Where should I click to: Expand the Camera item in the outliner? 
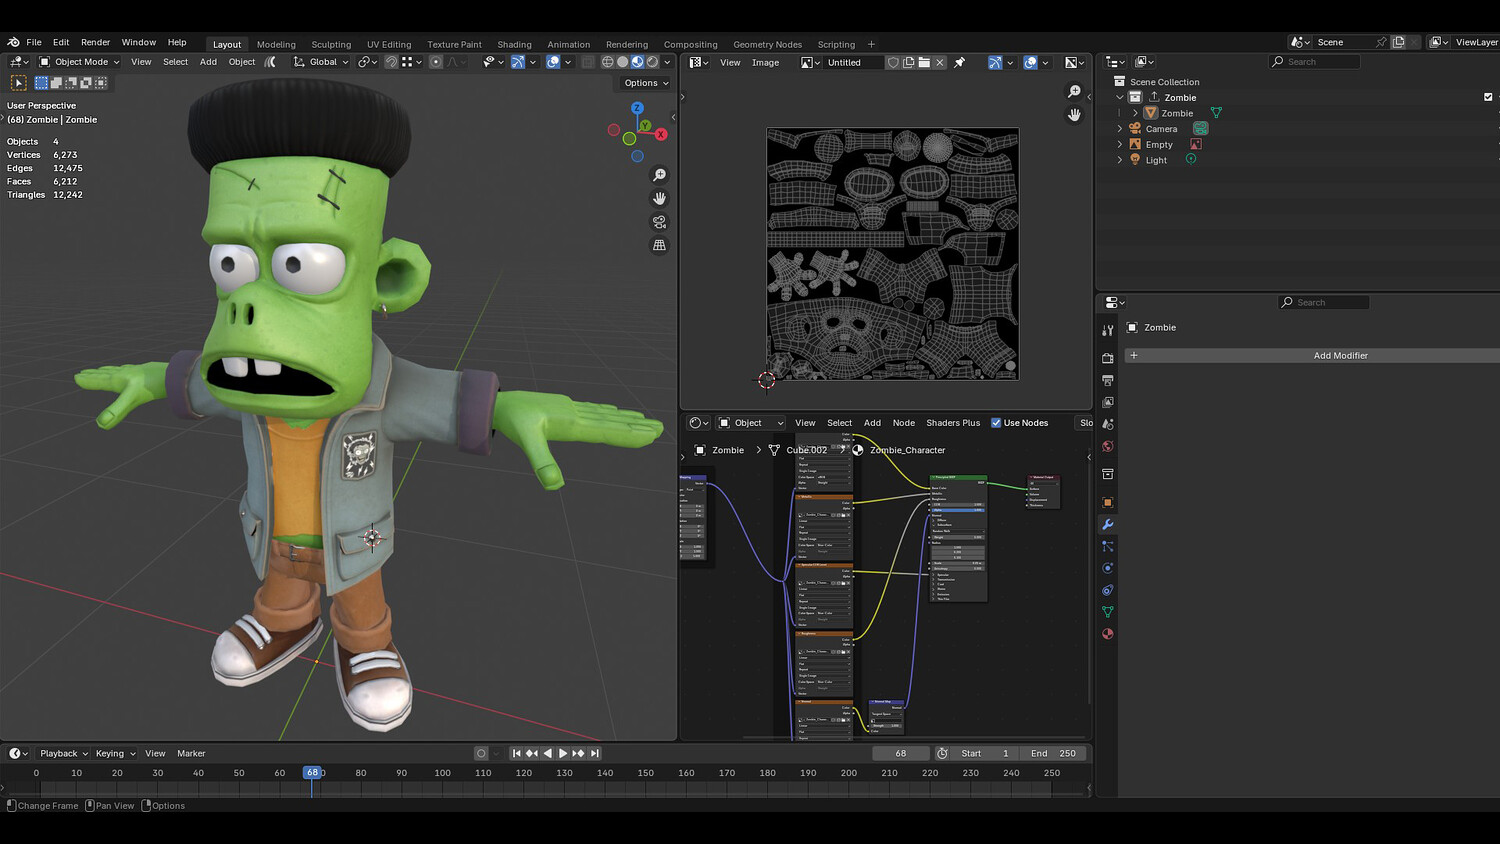pyautogui.click(x=1120, y=129)
